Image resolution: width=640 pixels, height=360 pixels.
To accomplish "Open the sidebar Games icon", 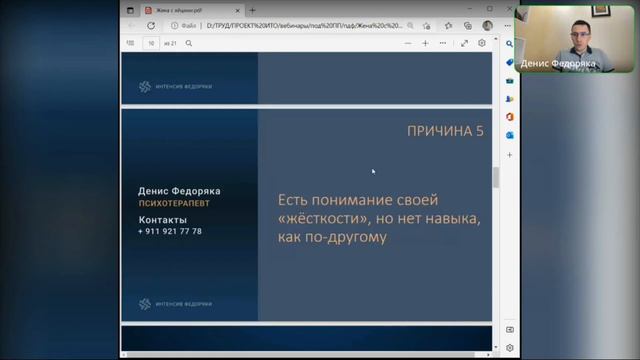I will [x=509, y=99].
